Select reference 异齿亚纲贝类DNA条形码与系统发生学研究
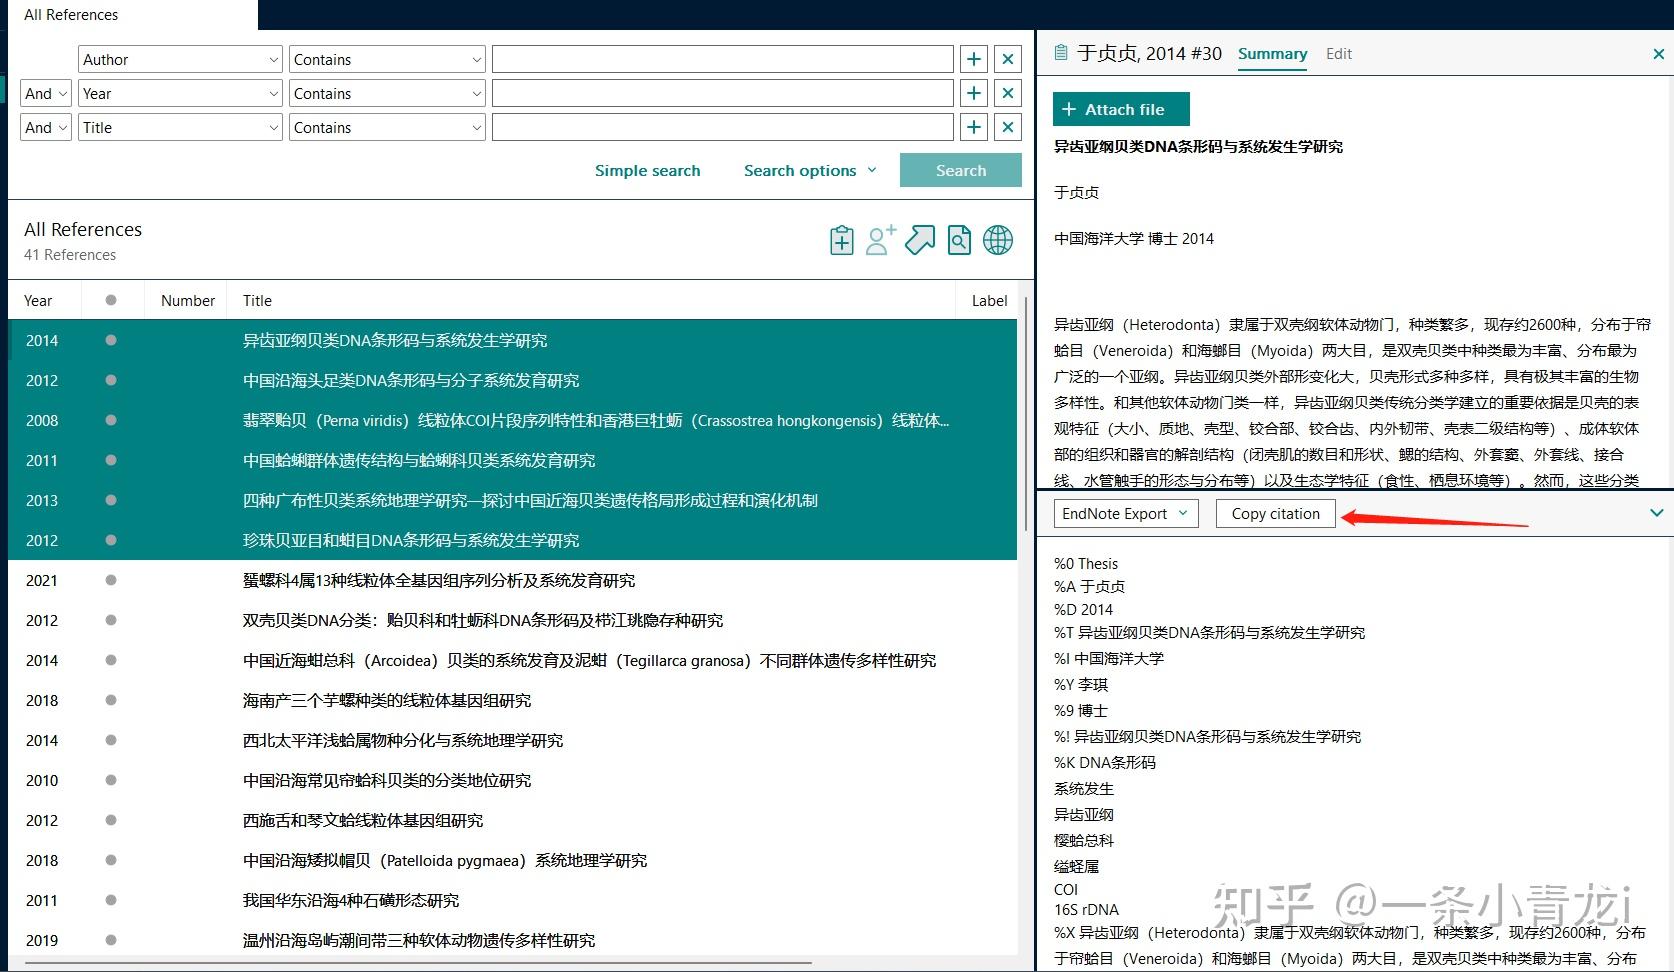This screenshot has width=1674, height=972. click(x=512, y=340)
